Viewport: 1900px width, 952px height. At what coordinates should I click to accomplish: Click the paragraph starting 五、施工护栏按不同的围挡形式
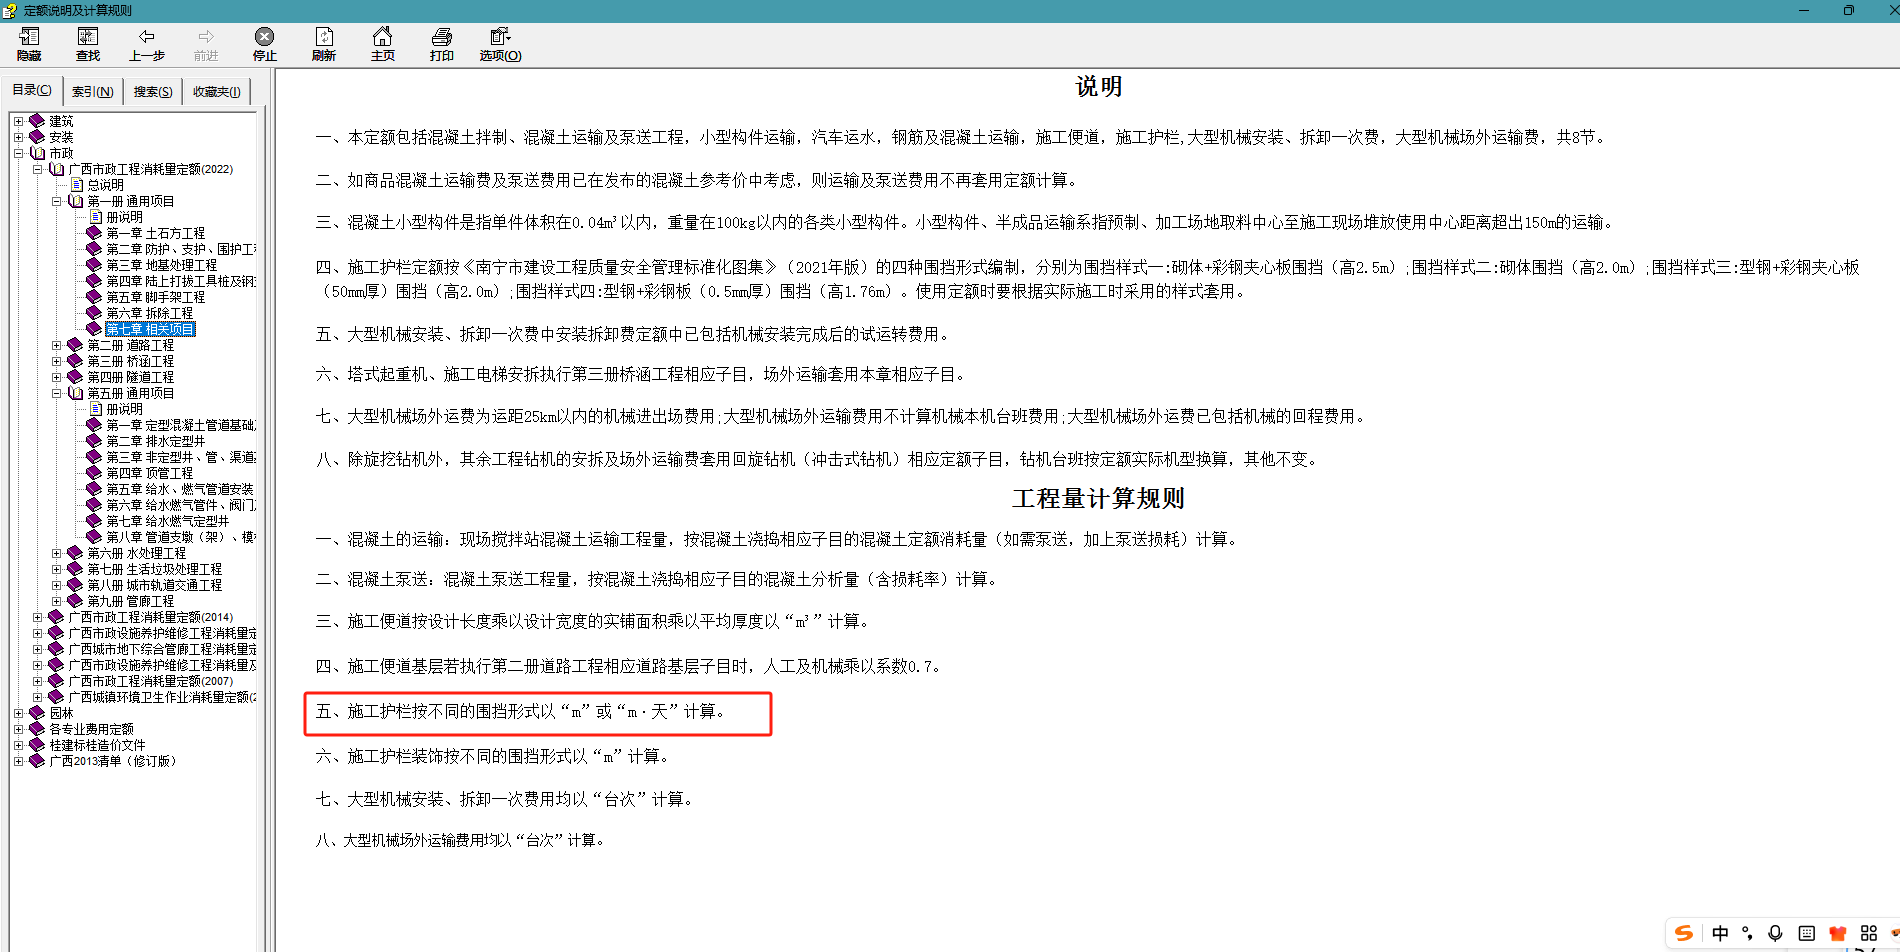pyautogui.click(x=521, y=712)
